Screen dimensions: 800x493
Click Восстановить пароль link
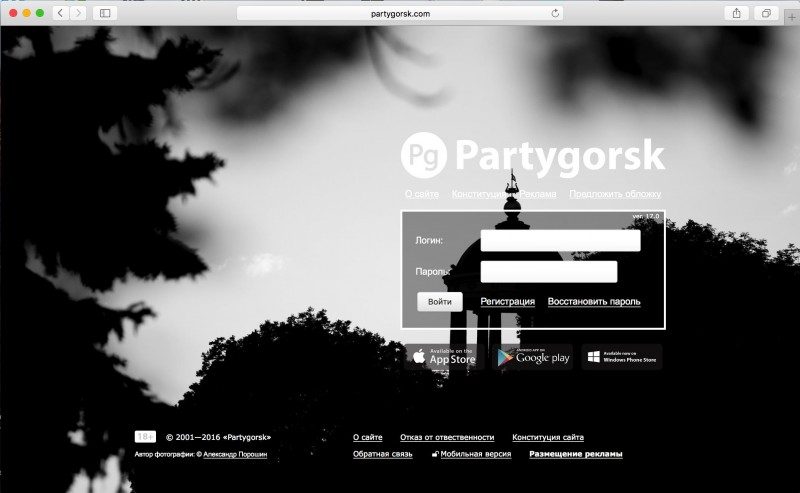click(594, 302)
